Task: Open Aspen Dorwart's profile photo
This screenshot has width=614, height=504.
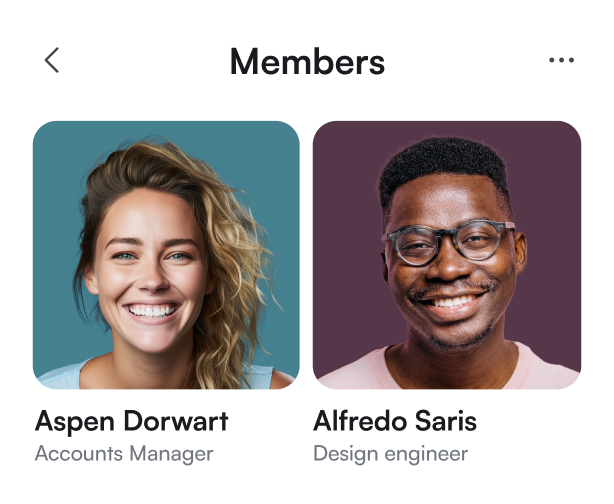Action: click(x=166, y=255)
